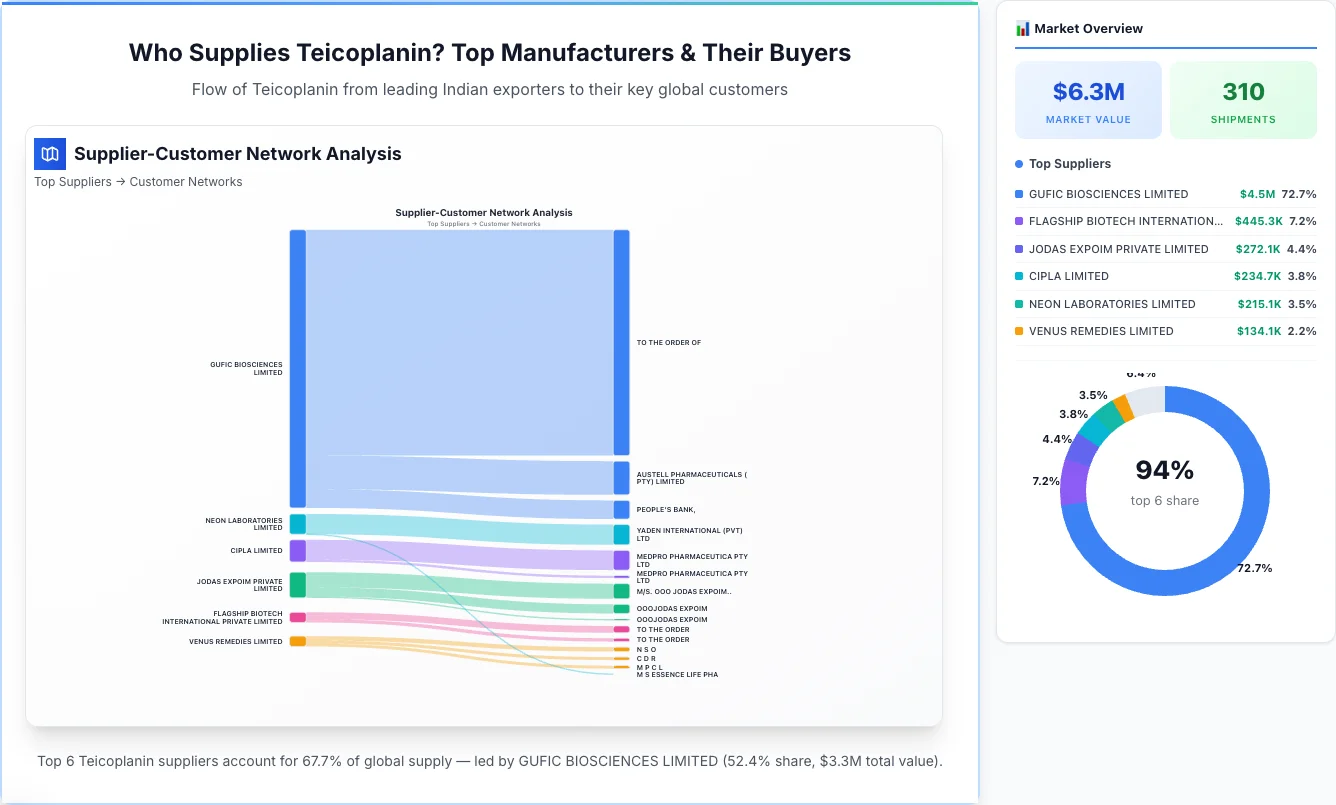Click the 310 SHIPMENTS stat card
This screenshot has width=1336, height=805.
1243,99
